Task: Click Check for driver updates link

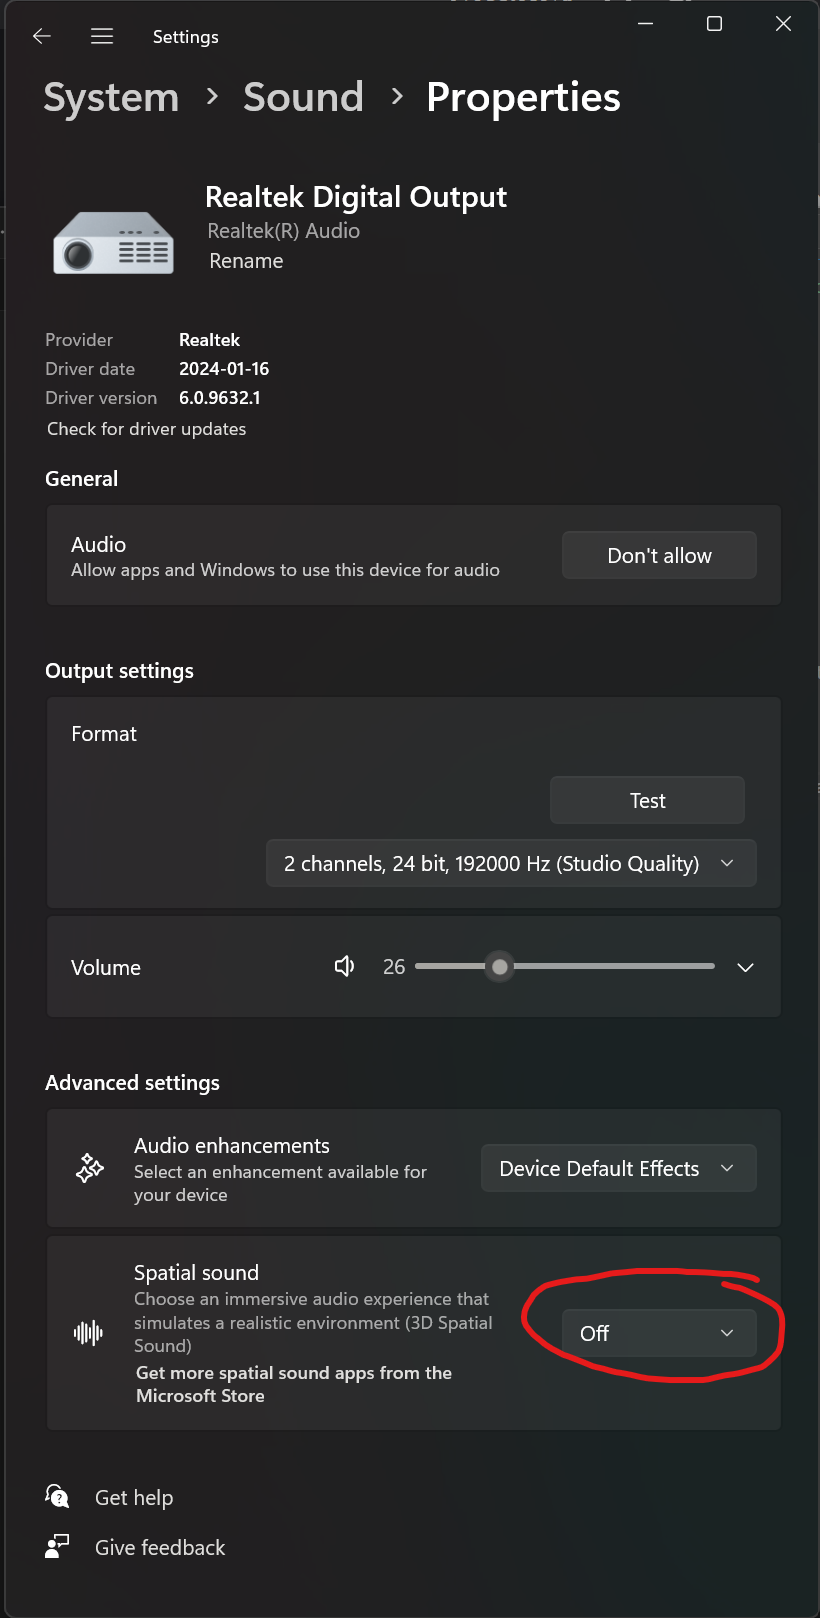Action: [x=146, y=429]
